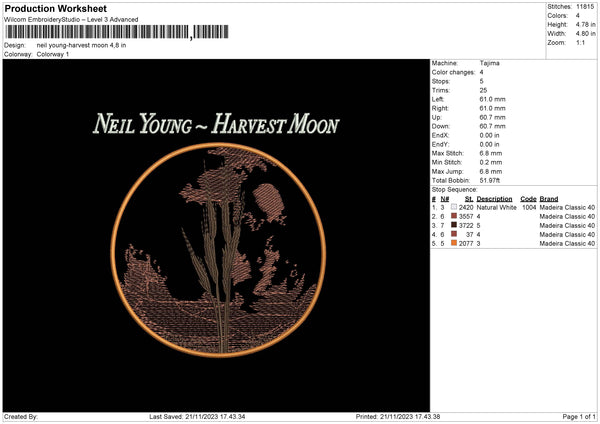Viewport: 600px width, 424px height.
Task: Click the Code column header
Action: pyautogui.click(x=528, y=199)
